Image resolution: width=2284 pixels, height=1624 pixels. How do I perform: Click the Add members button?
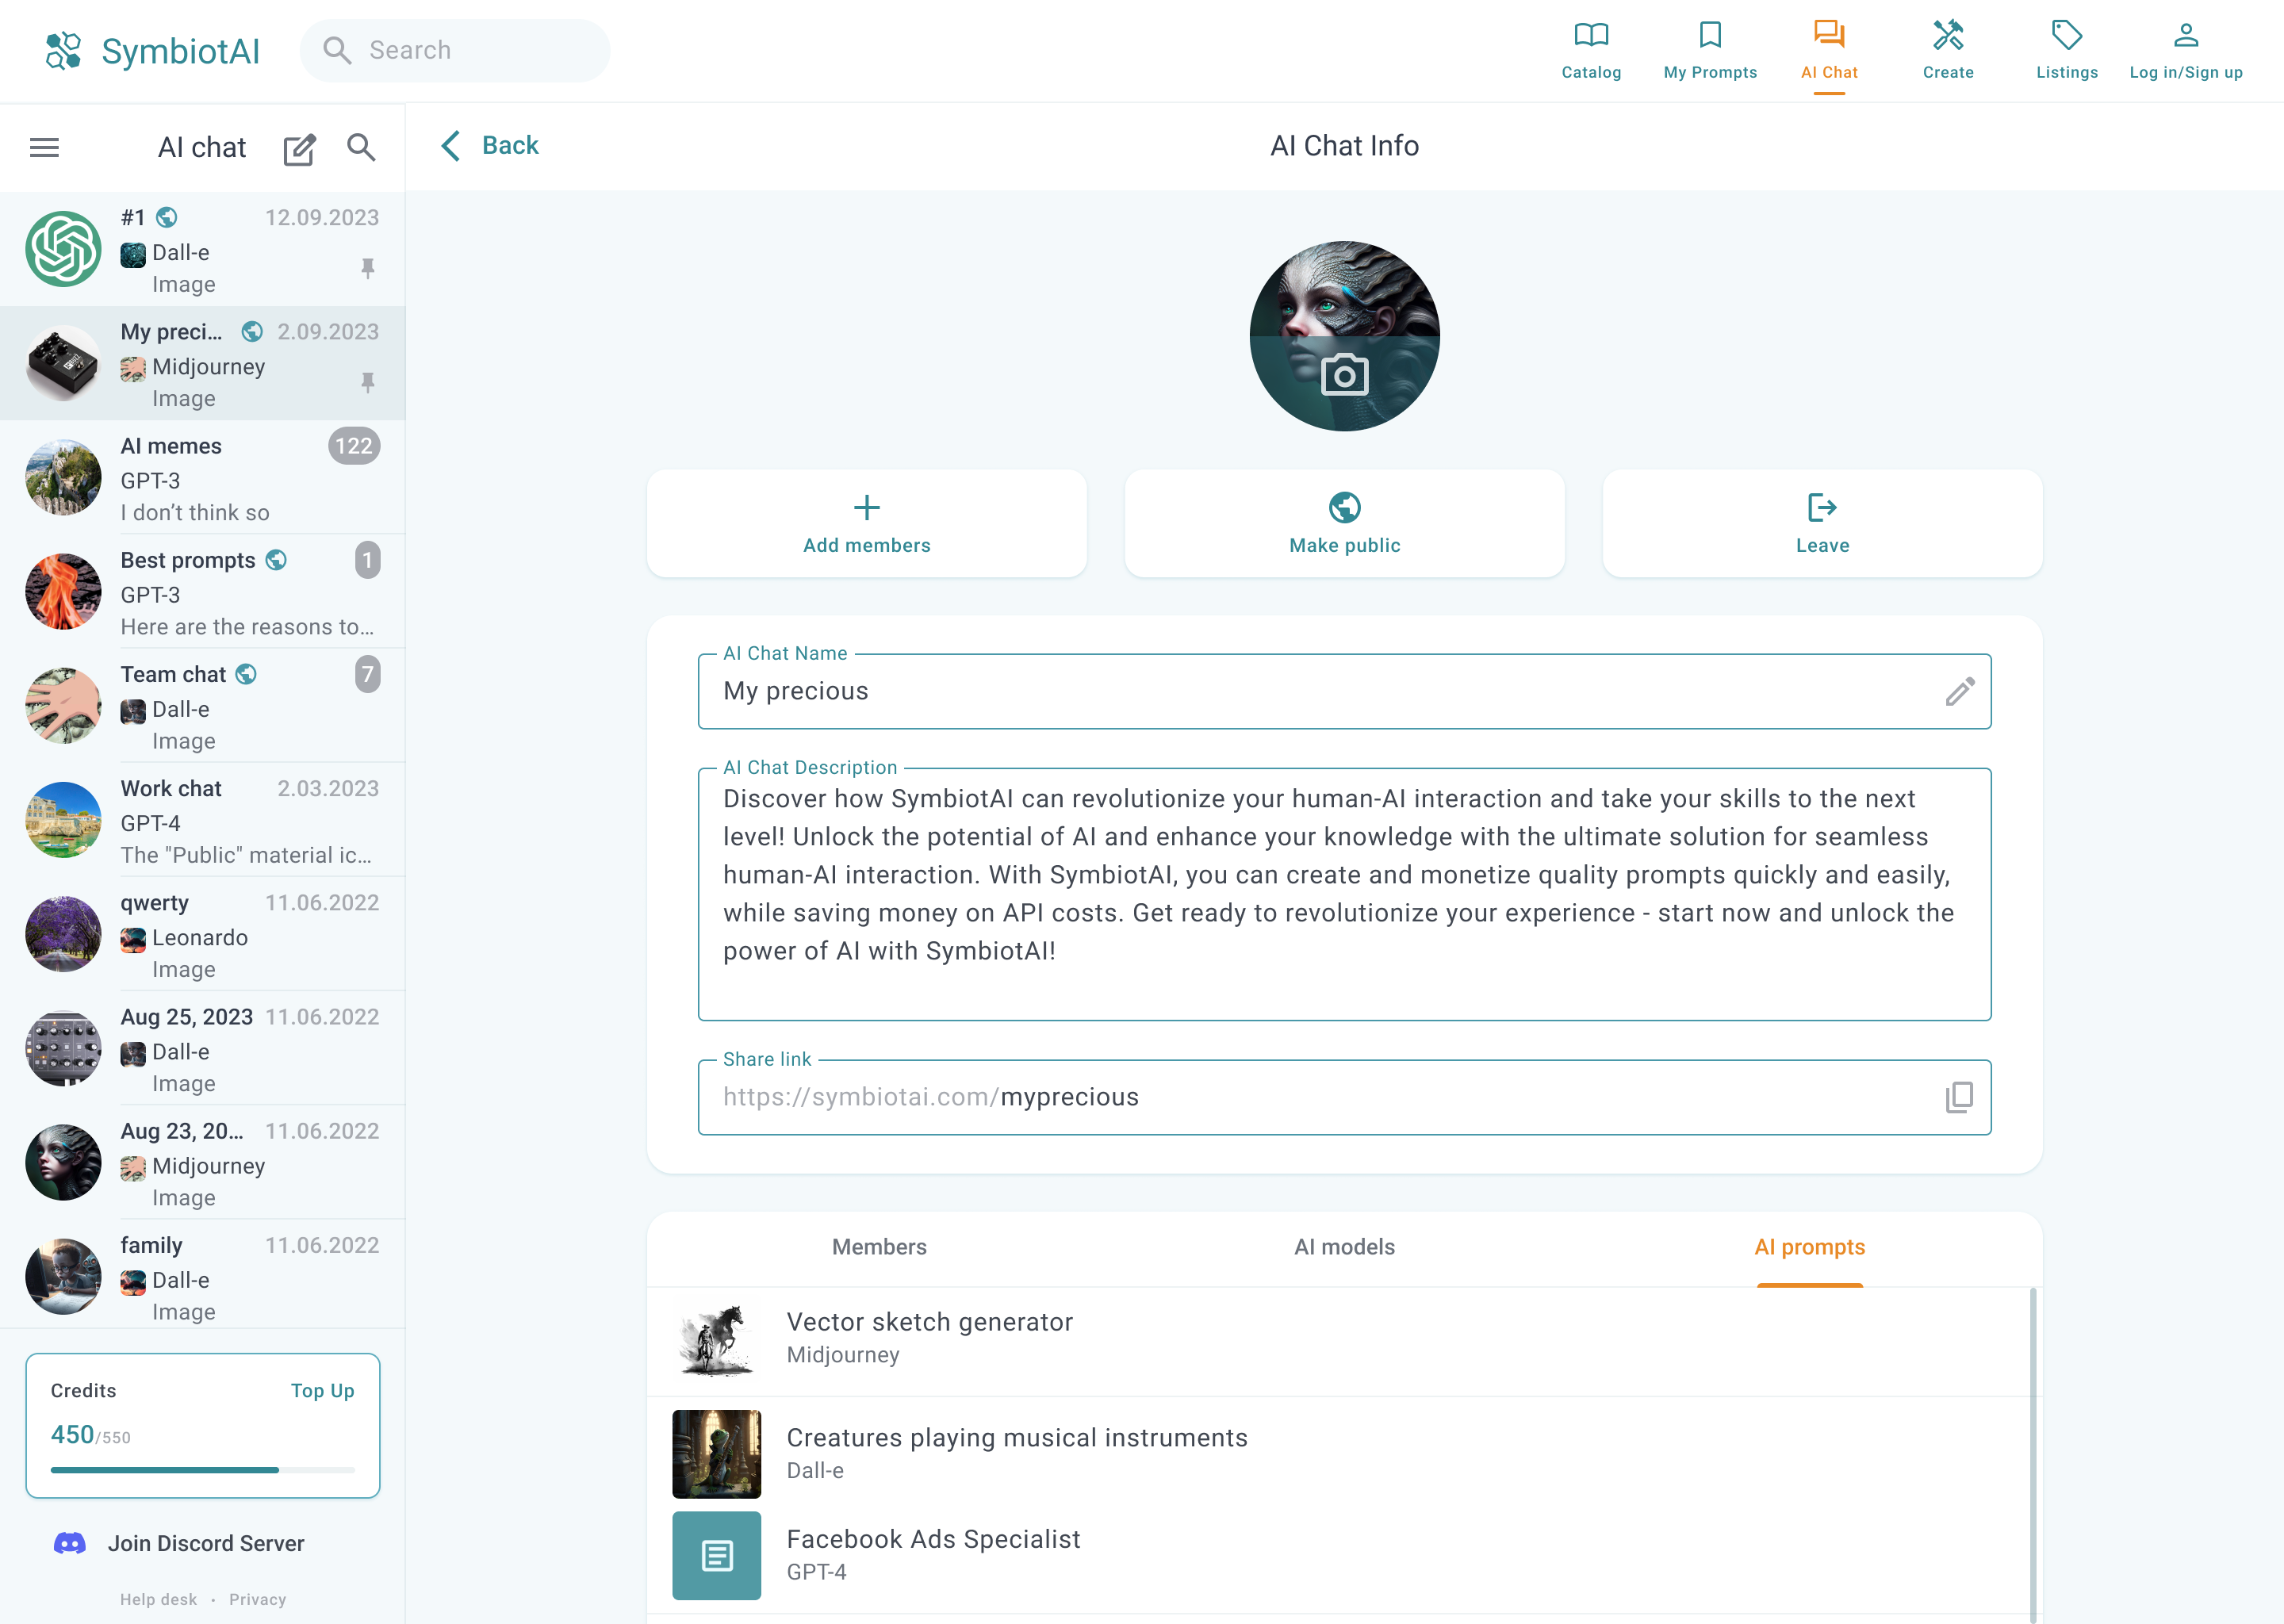[x=866, y=523]
